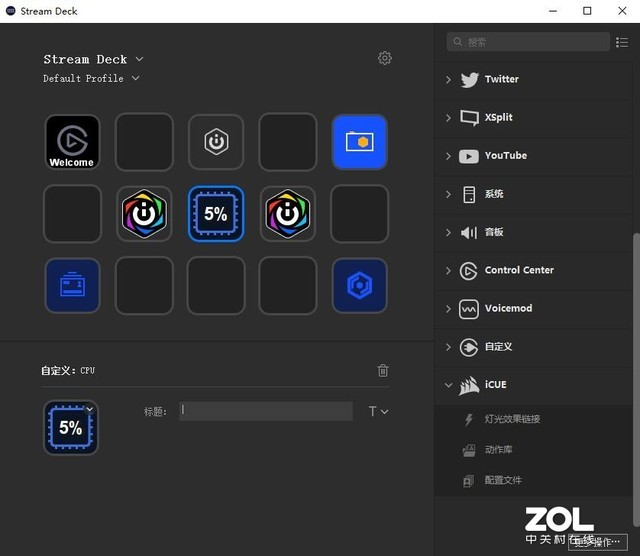Viewport: 640px width, 556px height.
Task: Open the title font T dropdown
Action: click(x=378, y=411)
